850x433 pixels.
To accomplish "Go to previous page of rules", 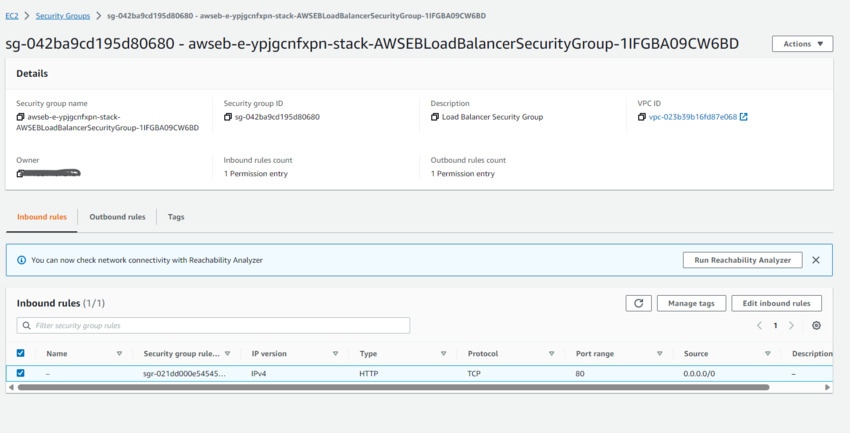I will (x=759, y=326).
